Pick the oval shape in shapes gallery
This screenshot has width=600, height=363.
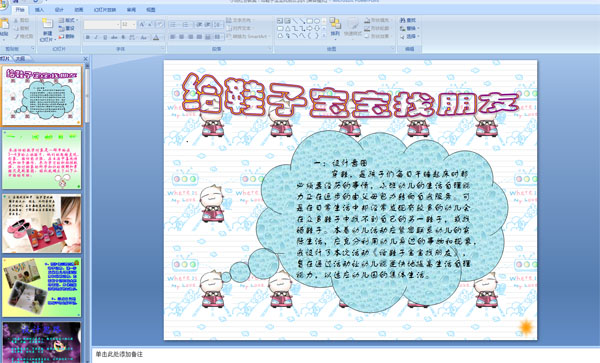tap(317, 21)
